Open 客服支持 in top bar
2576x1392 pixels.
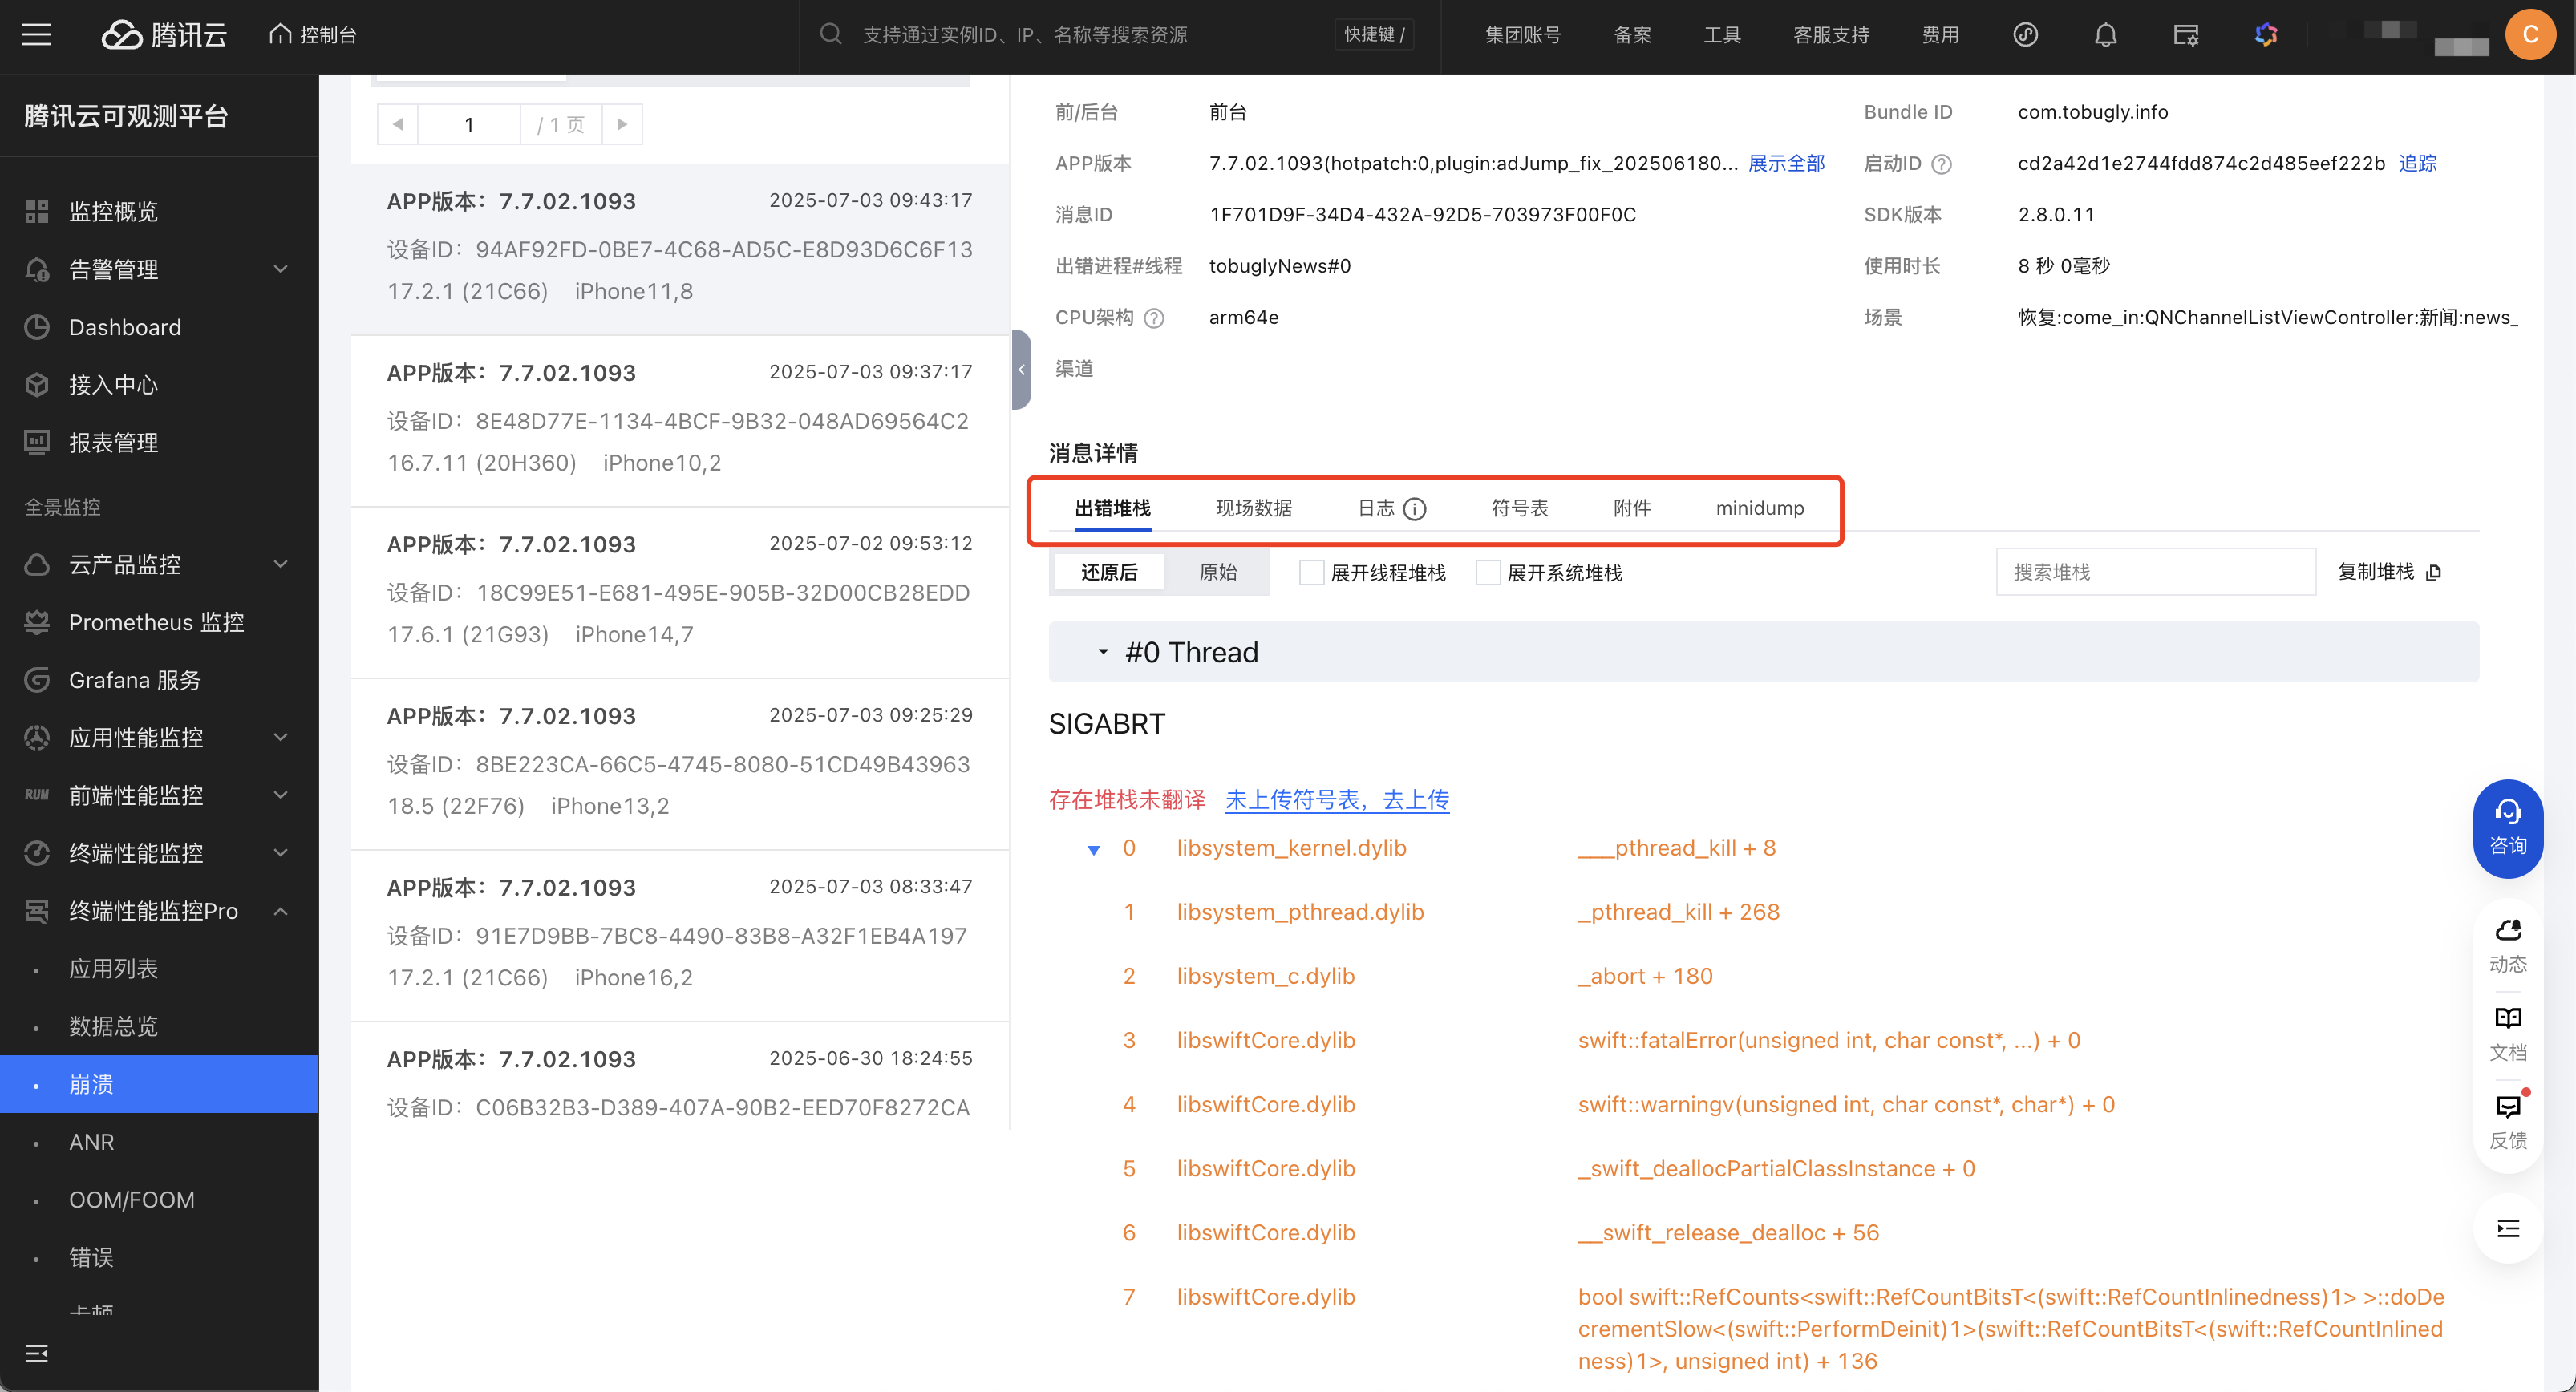[1830, 35]
